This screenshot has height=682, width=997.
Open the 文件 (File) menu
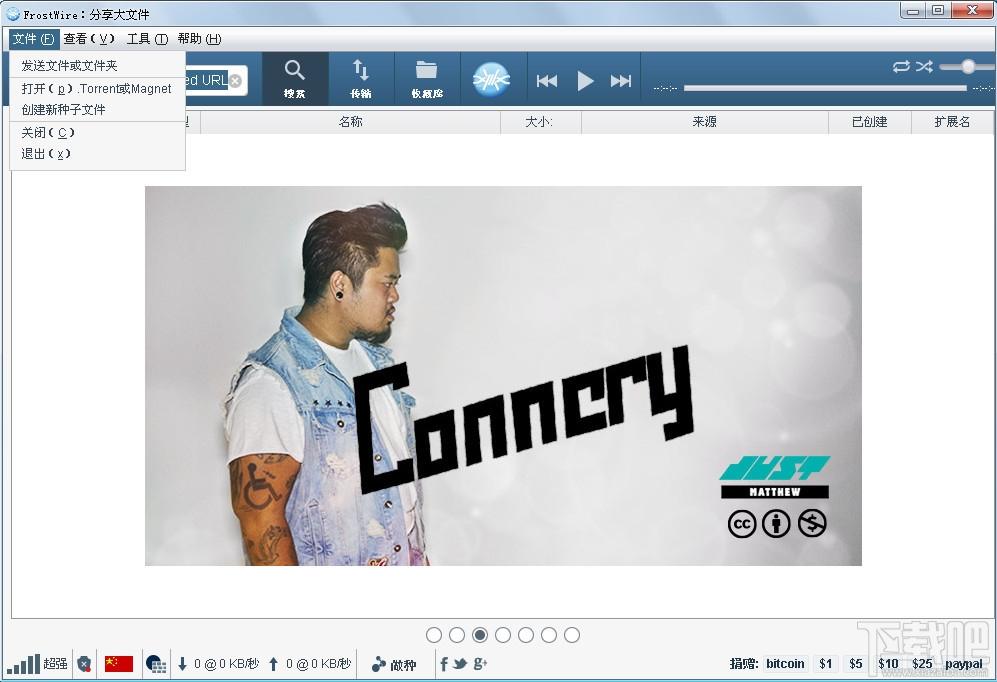34,39
